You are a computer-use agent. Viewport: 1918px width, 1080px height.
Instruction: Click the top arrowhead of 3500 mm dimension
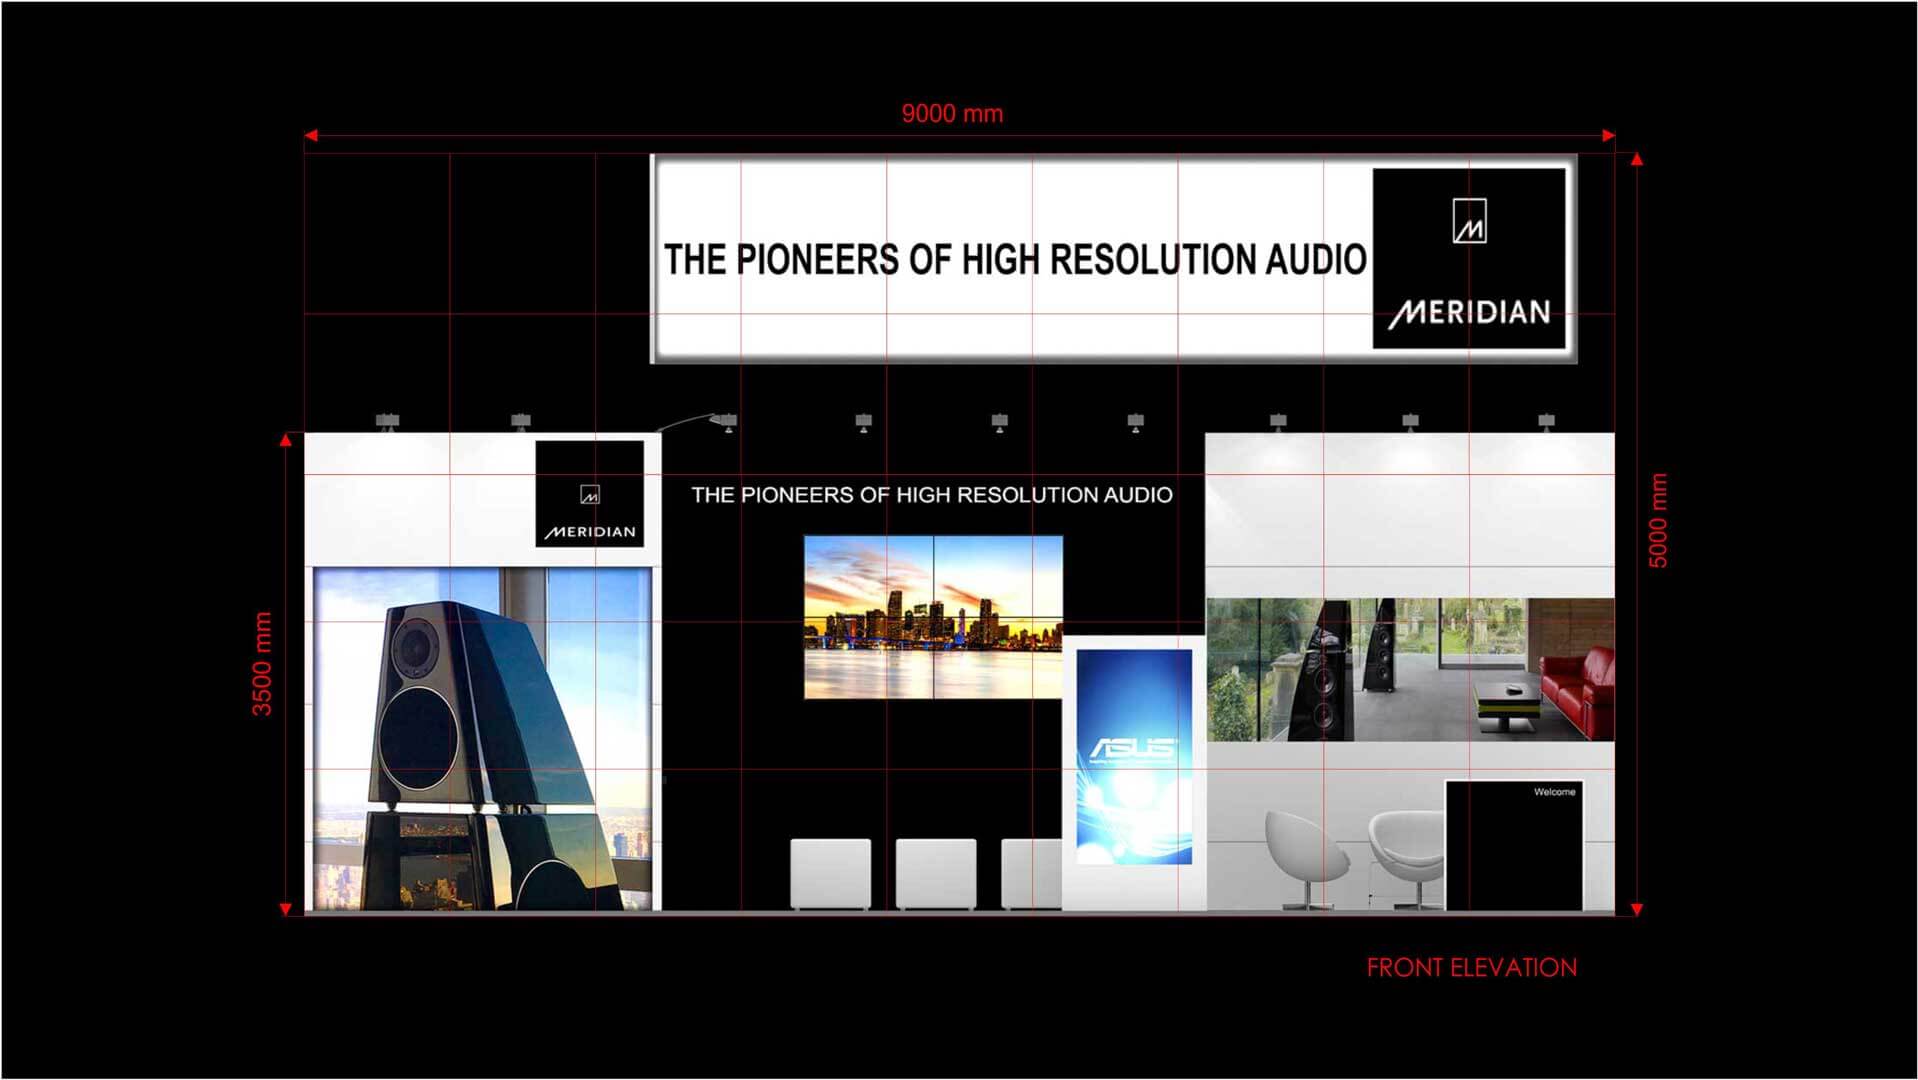pyautogui.click(x=286, y=440)
